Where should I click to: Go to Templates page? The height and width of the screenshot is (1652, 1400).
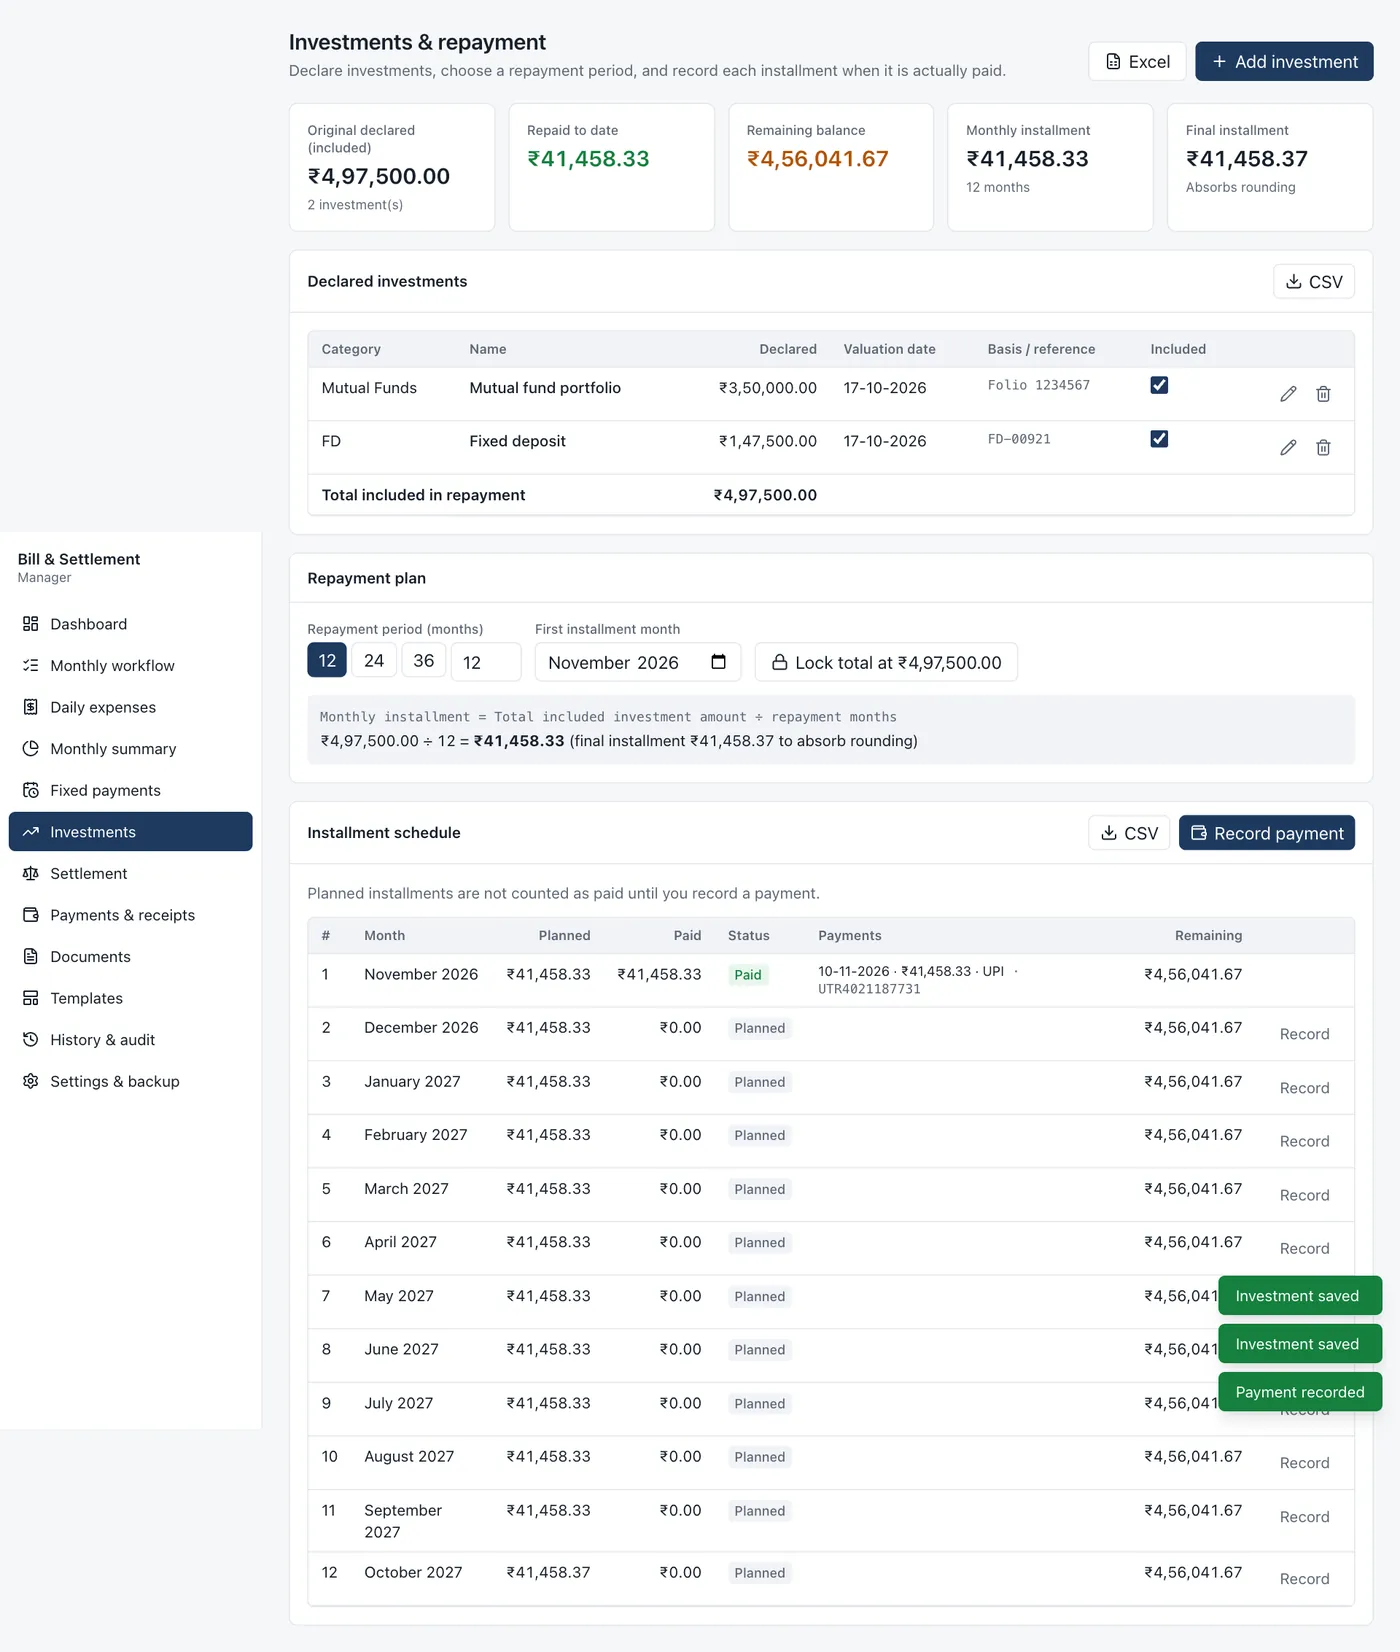click(x=130, y=998)
